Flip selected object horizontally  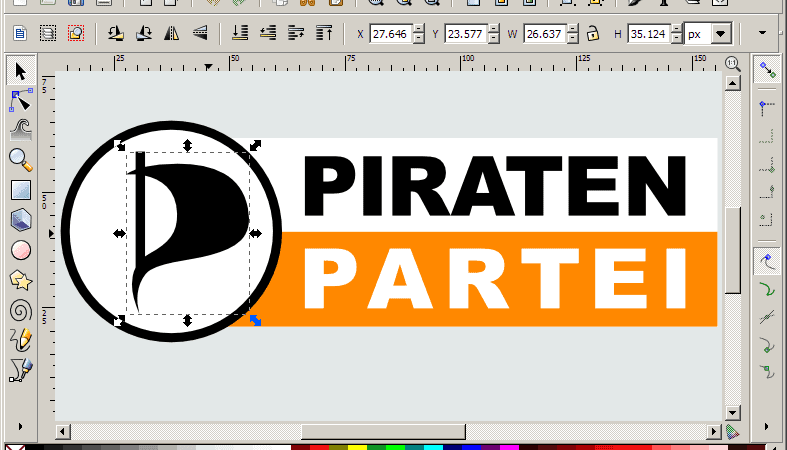pos(172,34)
